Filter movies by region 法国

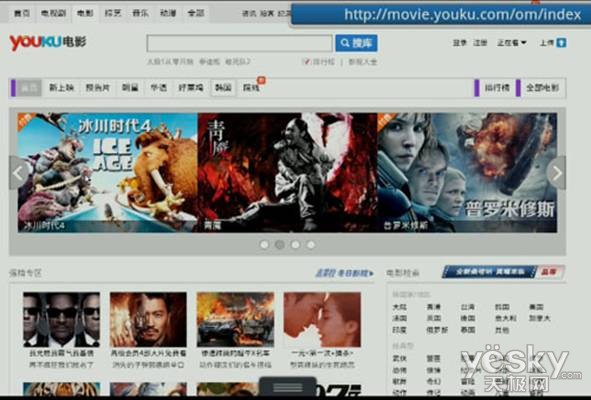coord(400,319)
